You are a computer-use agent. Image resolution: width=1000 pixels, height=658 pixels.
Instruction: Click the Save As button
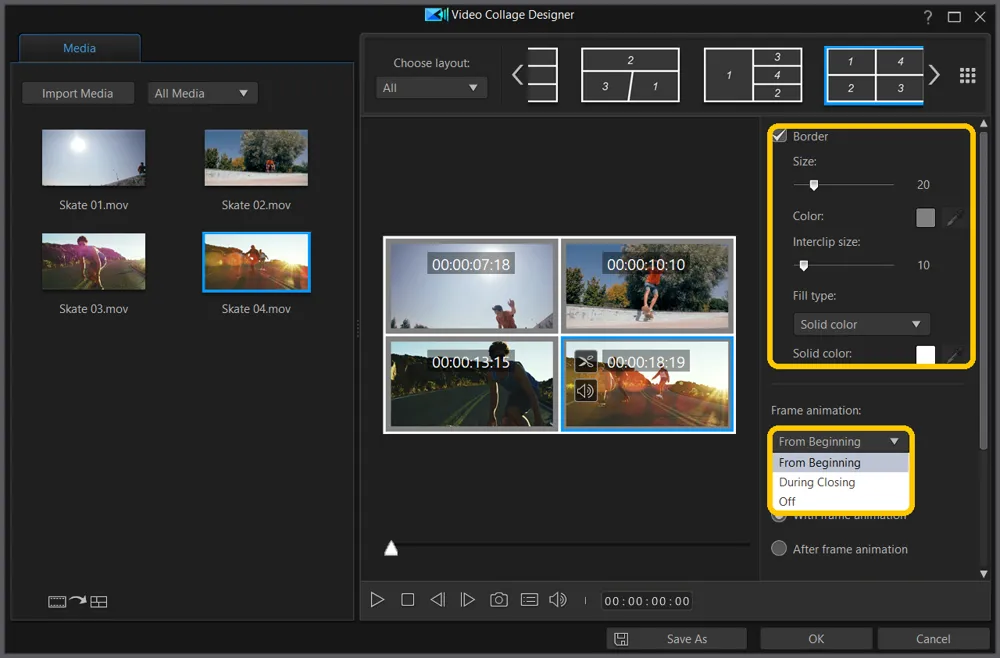coord(677,639)
